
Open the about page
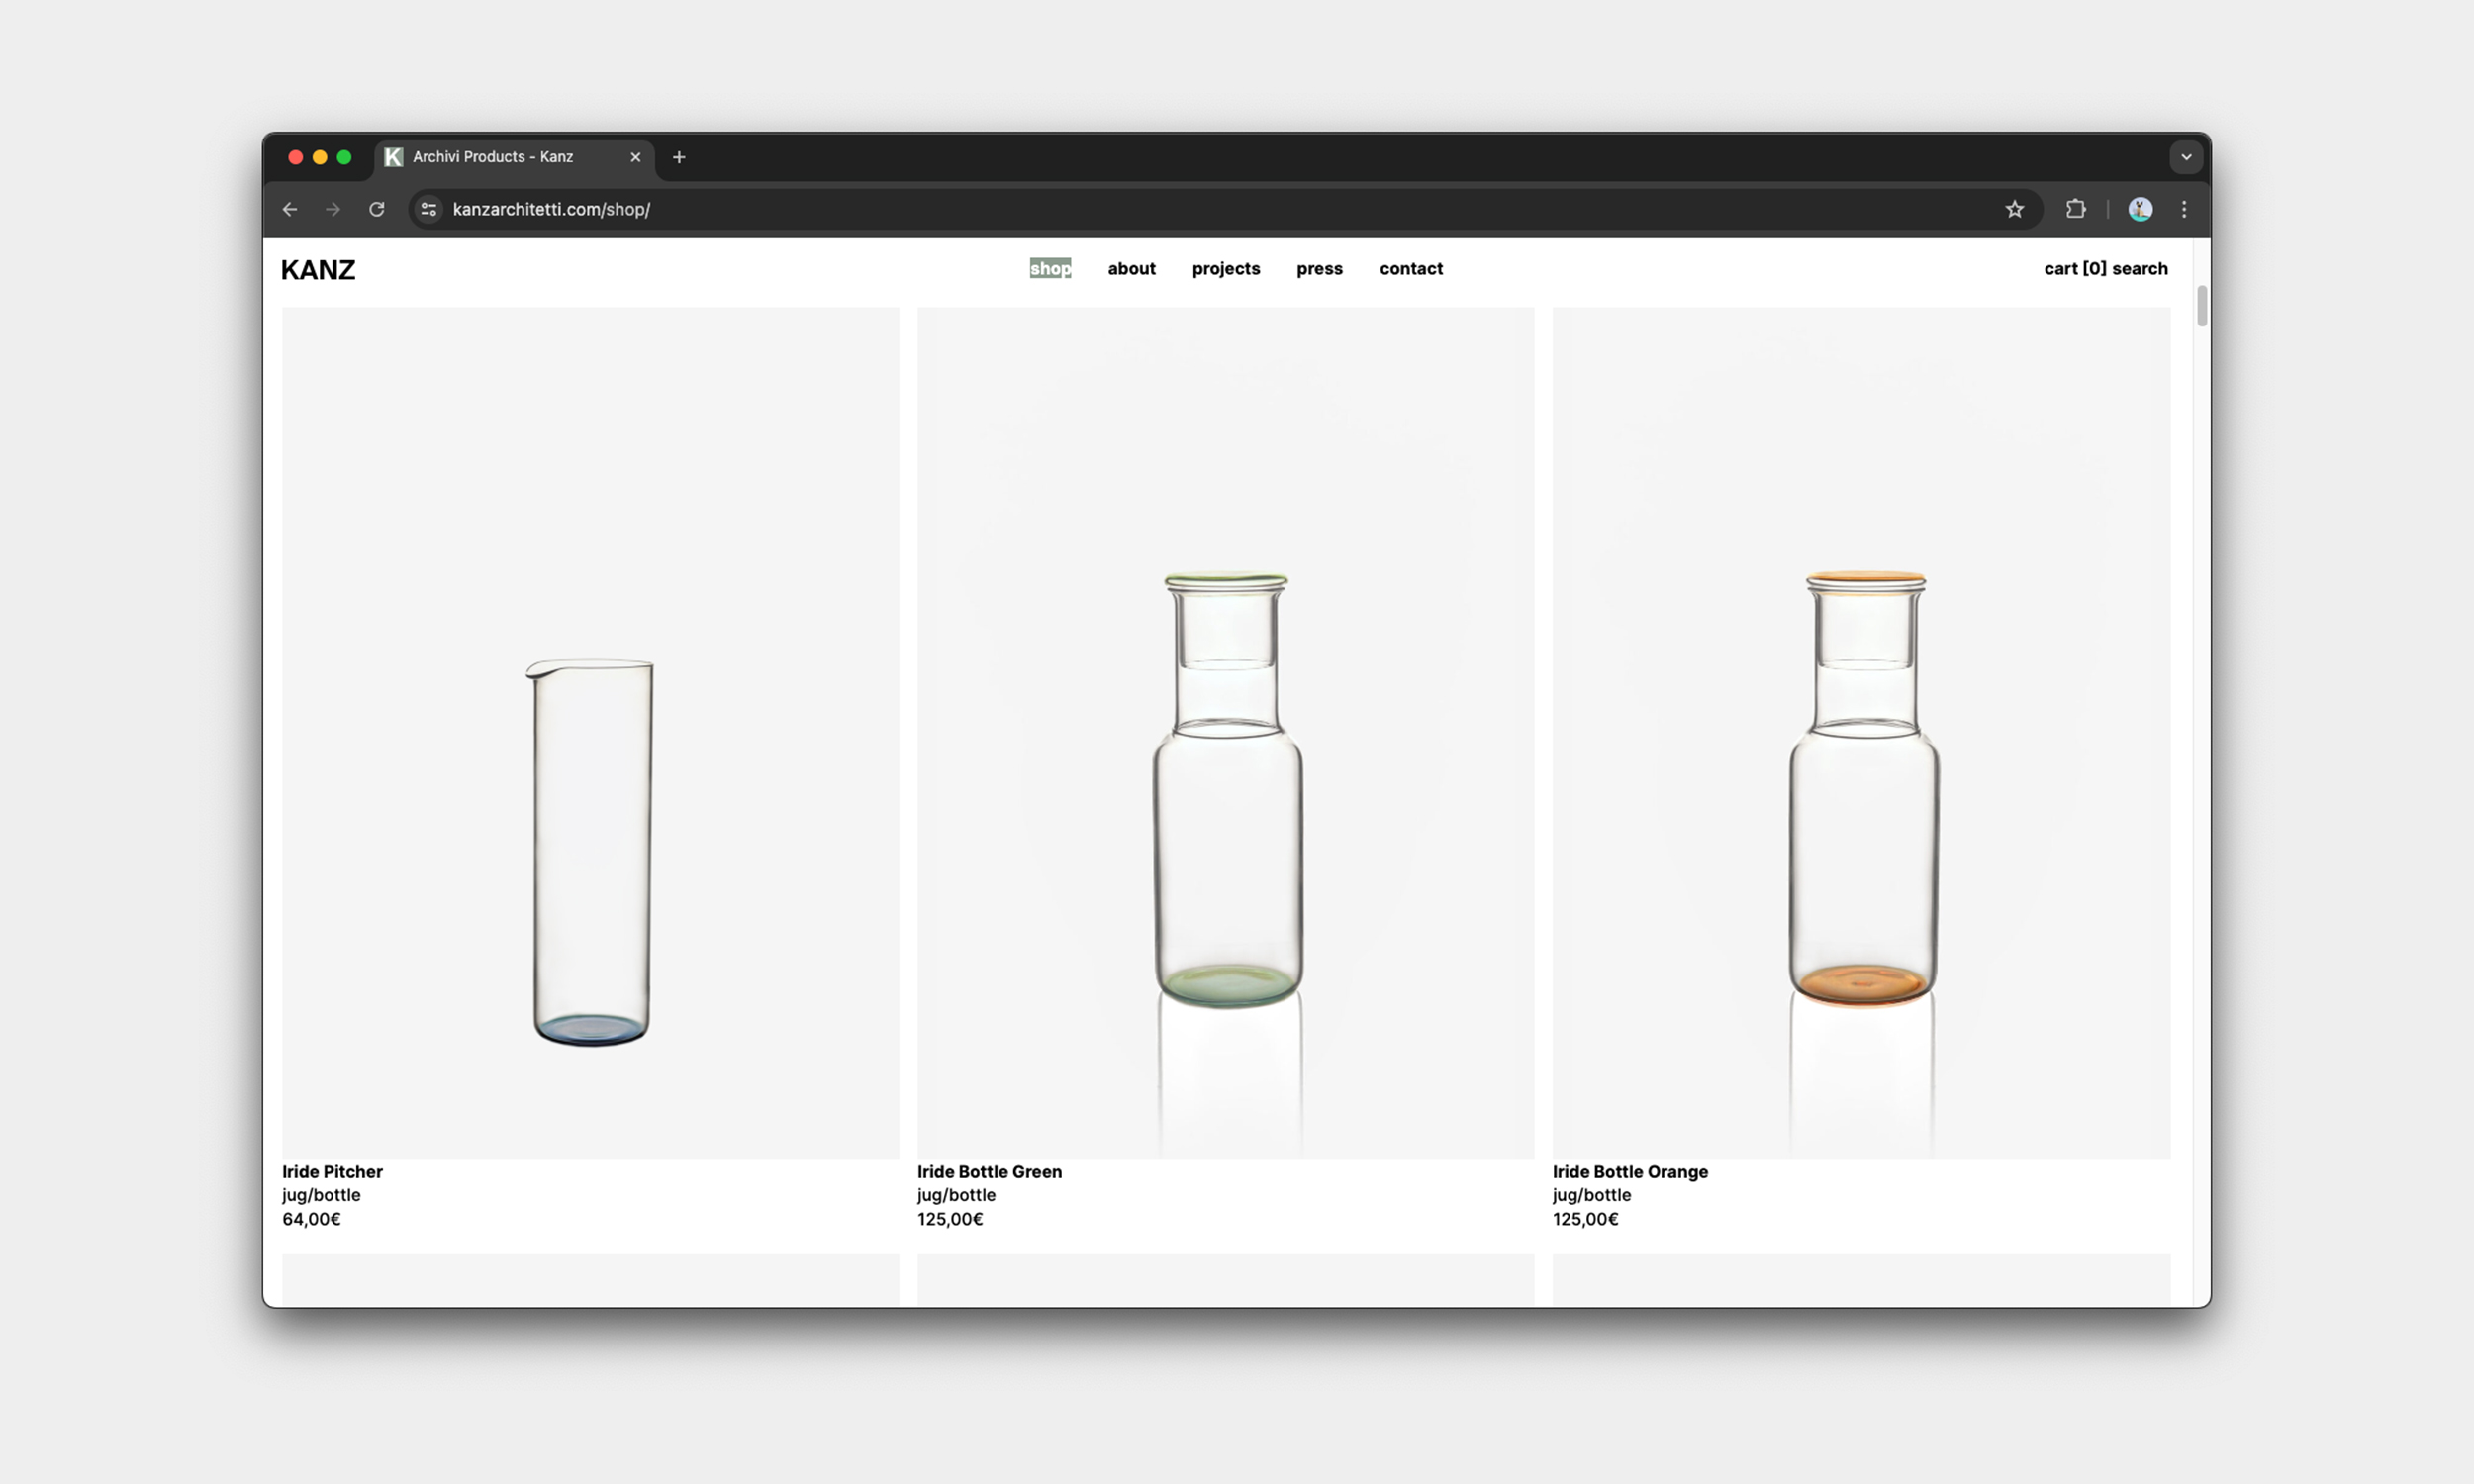1131,268
